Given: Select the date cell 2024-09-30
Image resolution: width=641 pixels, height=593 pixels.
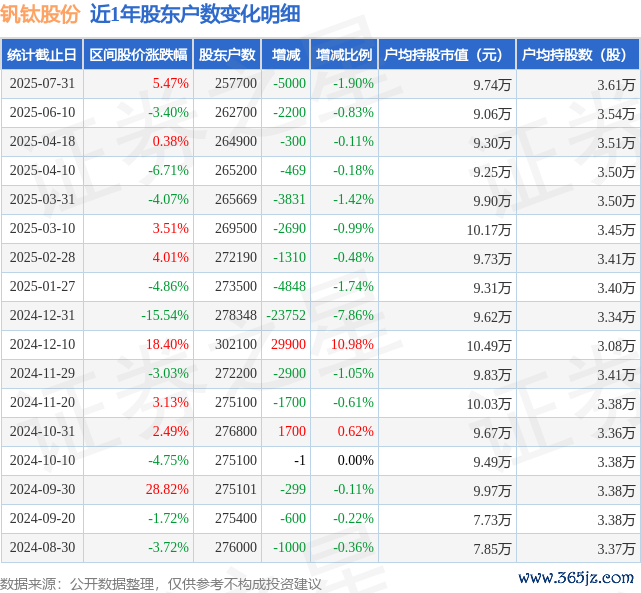Looking at the screenshot, I should [43, 490].
